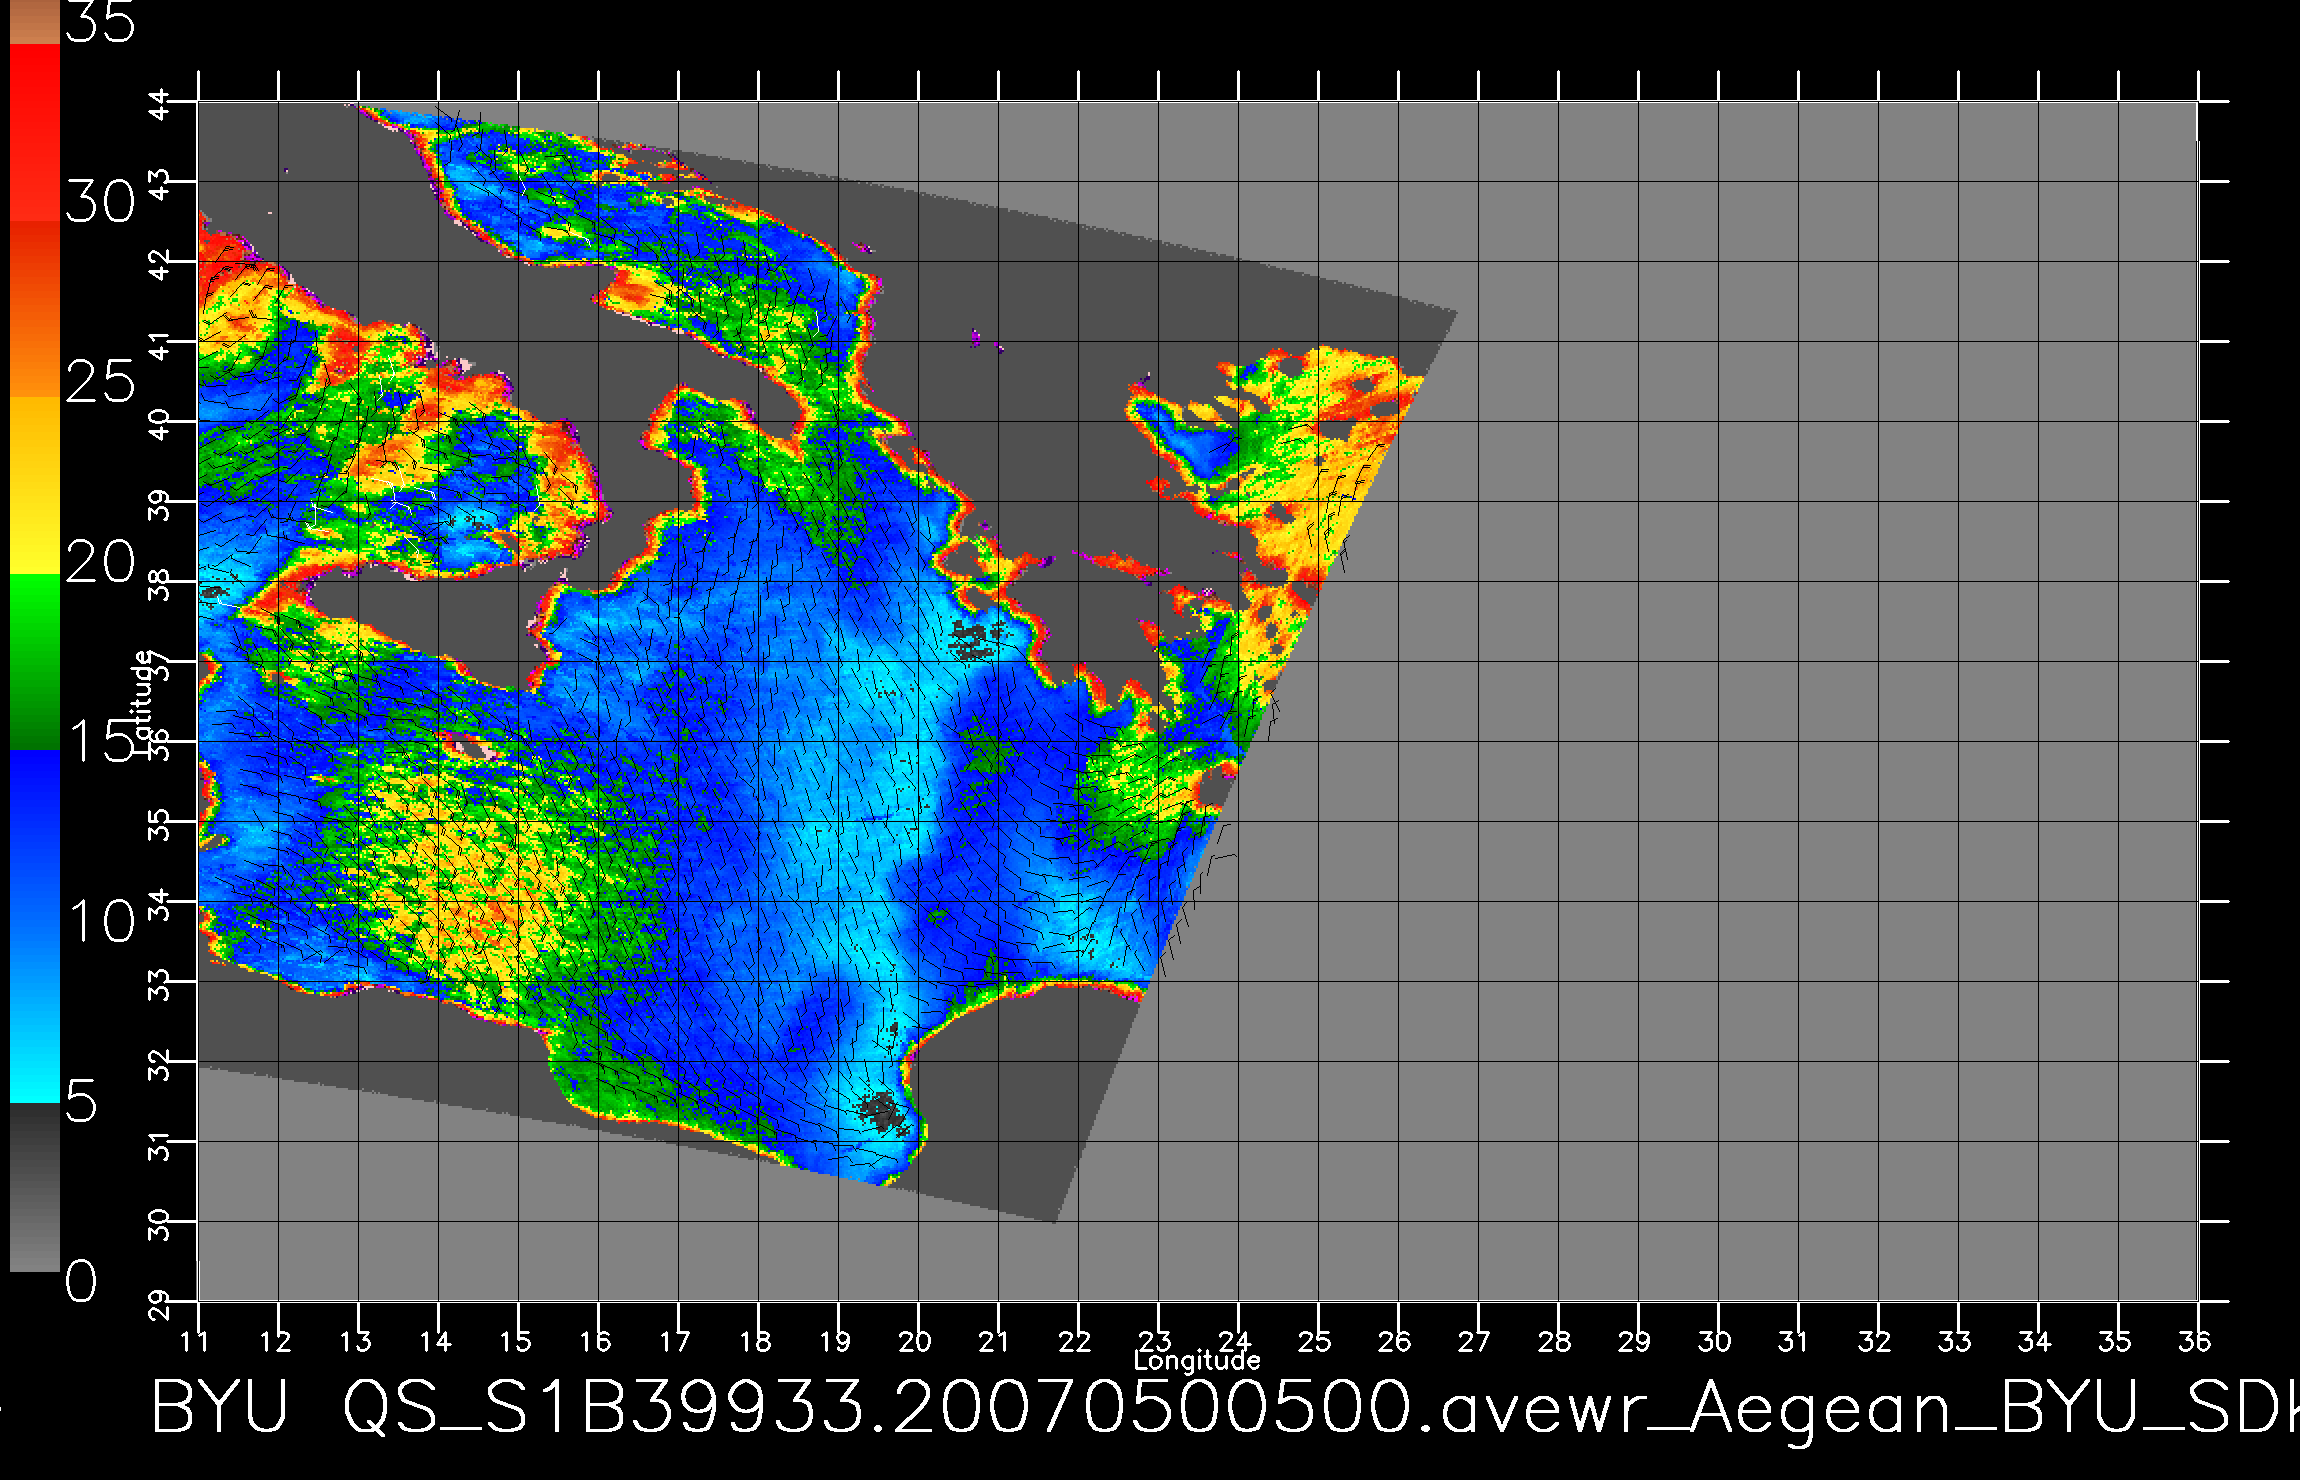Click the orange segment of the colorbar
Screen dimensions: 2300x1480
(x=35, y=309)
